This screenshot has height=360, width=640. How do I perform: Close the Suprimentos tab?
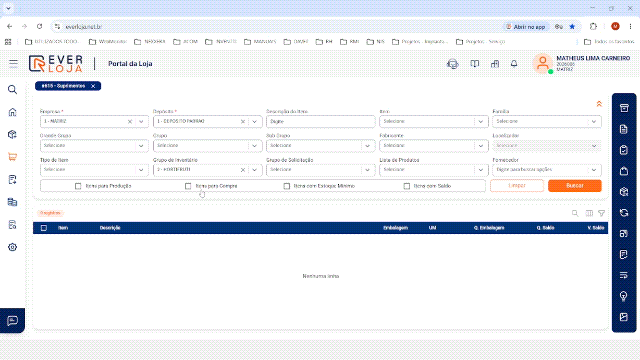pos(93,86)
